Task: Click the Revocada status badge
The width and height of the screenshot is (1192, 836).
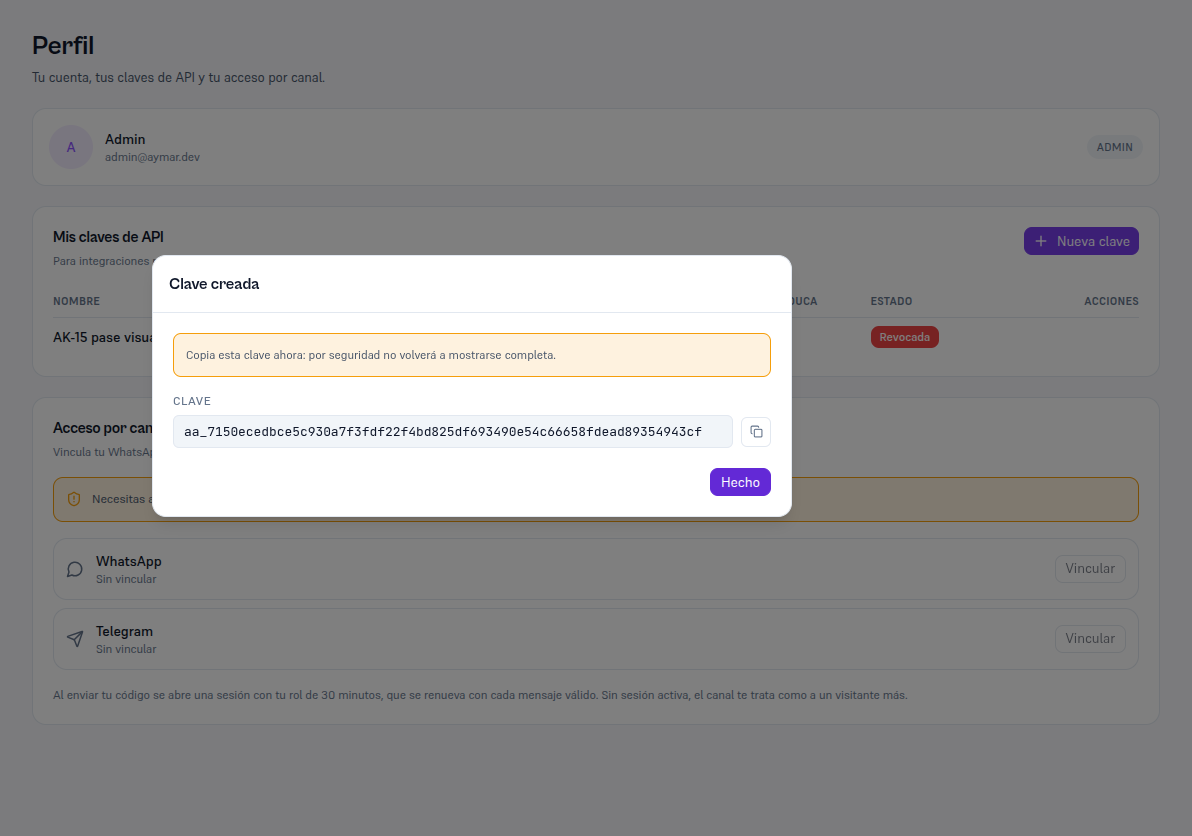Action: [905, 337]
